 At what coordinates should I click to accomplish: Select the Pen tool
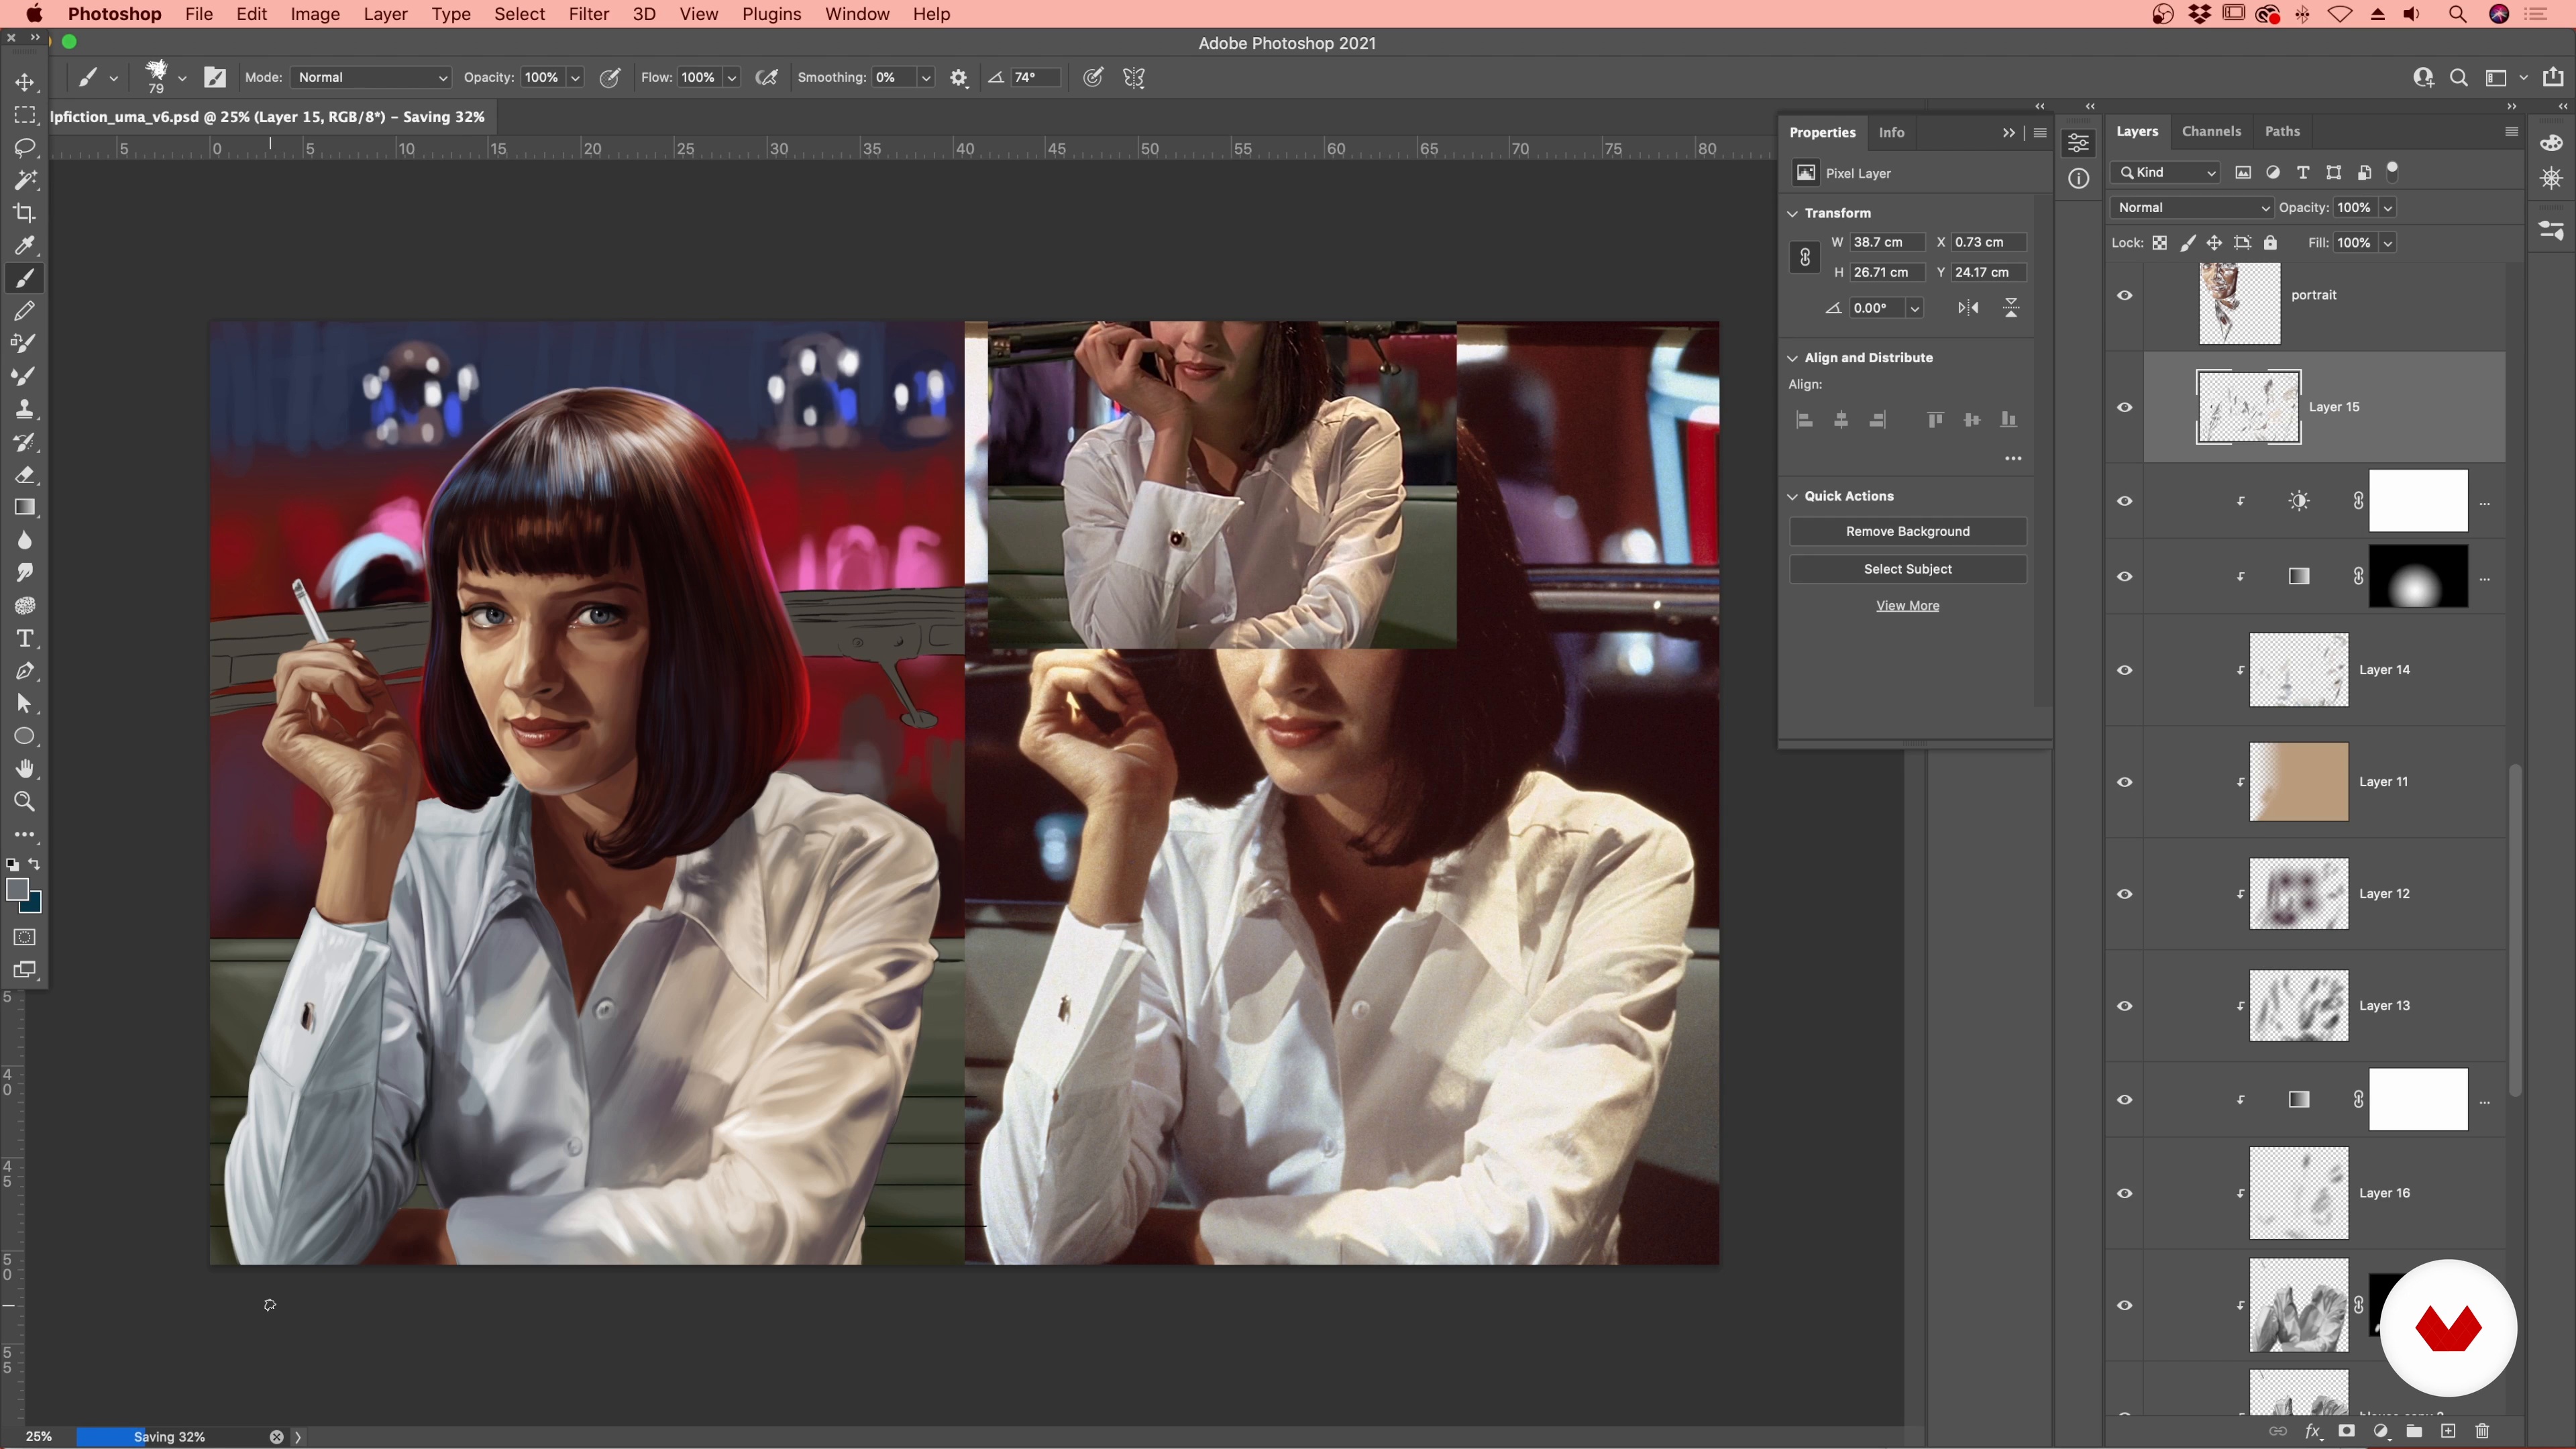pyautogui.click(x=24, y=671)
